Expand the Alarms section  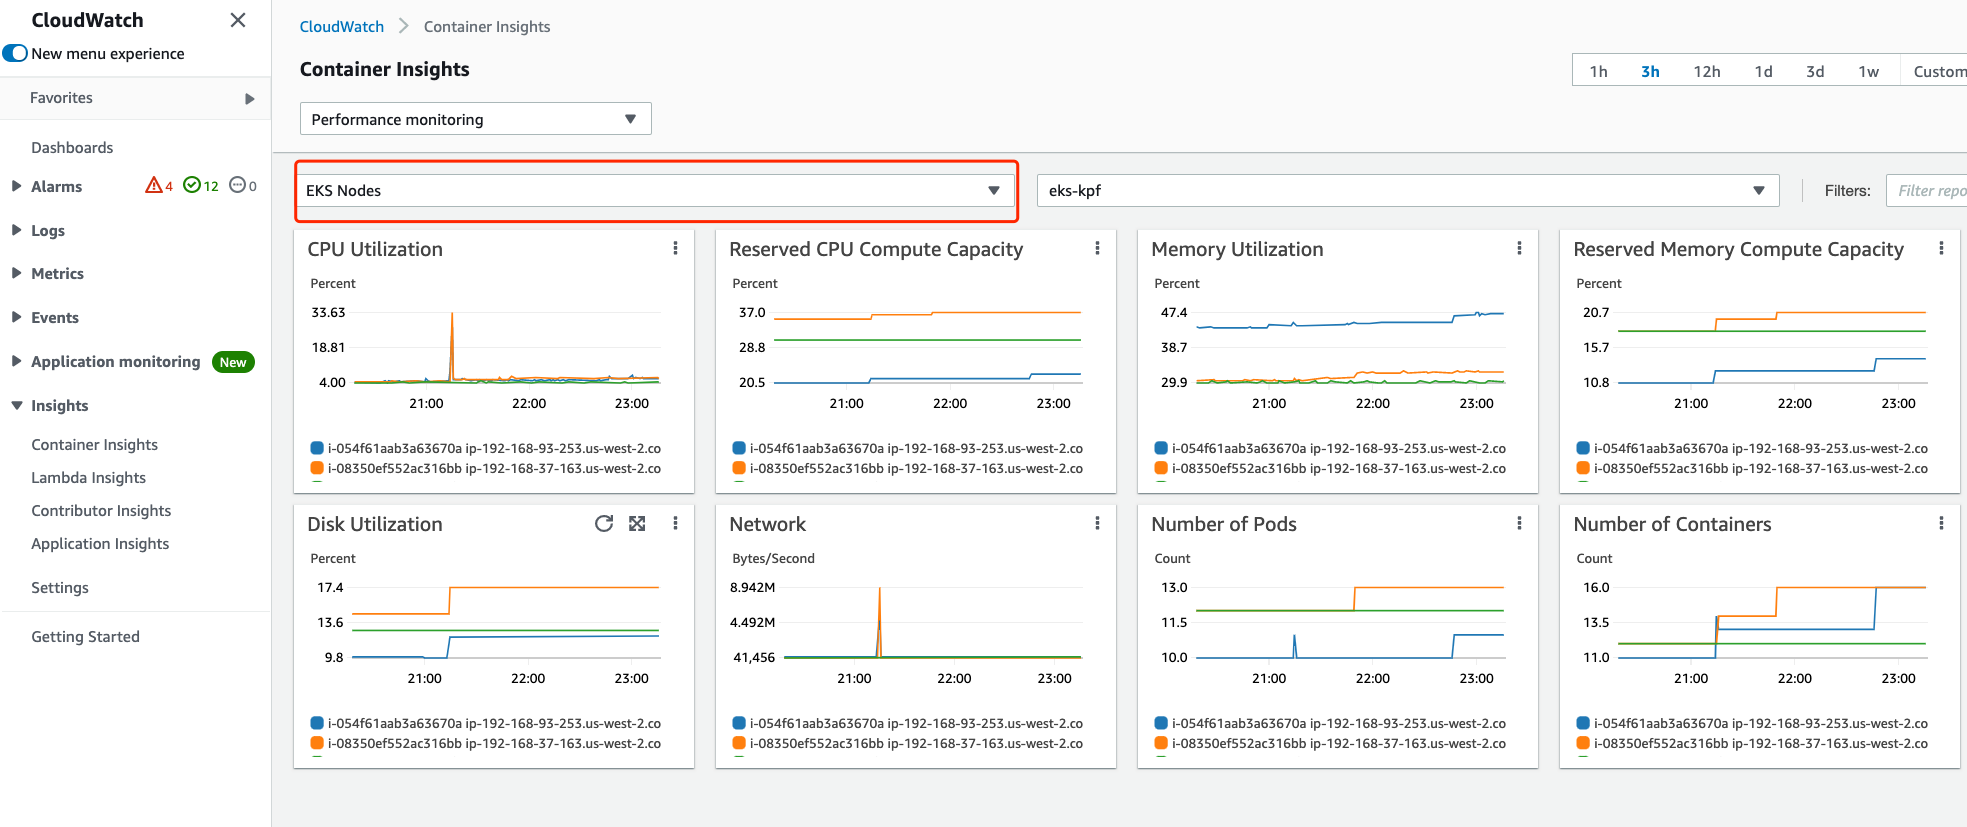tap(16, 186)
